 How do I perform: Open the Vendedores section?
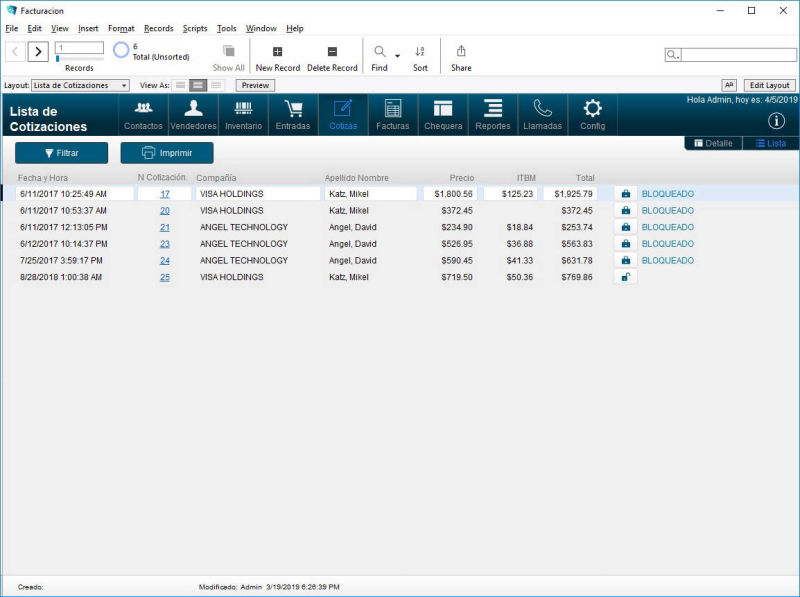pos(193,115)
